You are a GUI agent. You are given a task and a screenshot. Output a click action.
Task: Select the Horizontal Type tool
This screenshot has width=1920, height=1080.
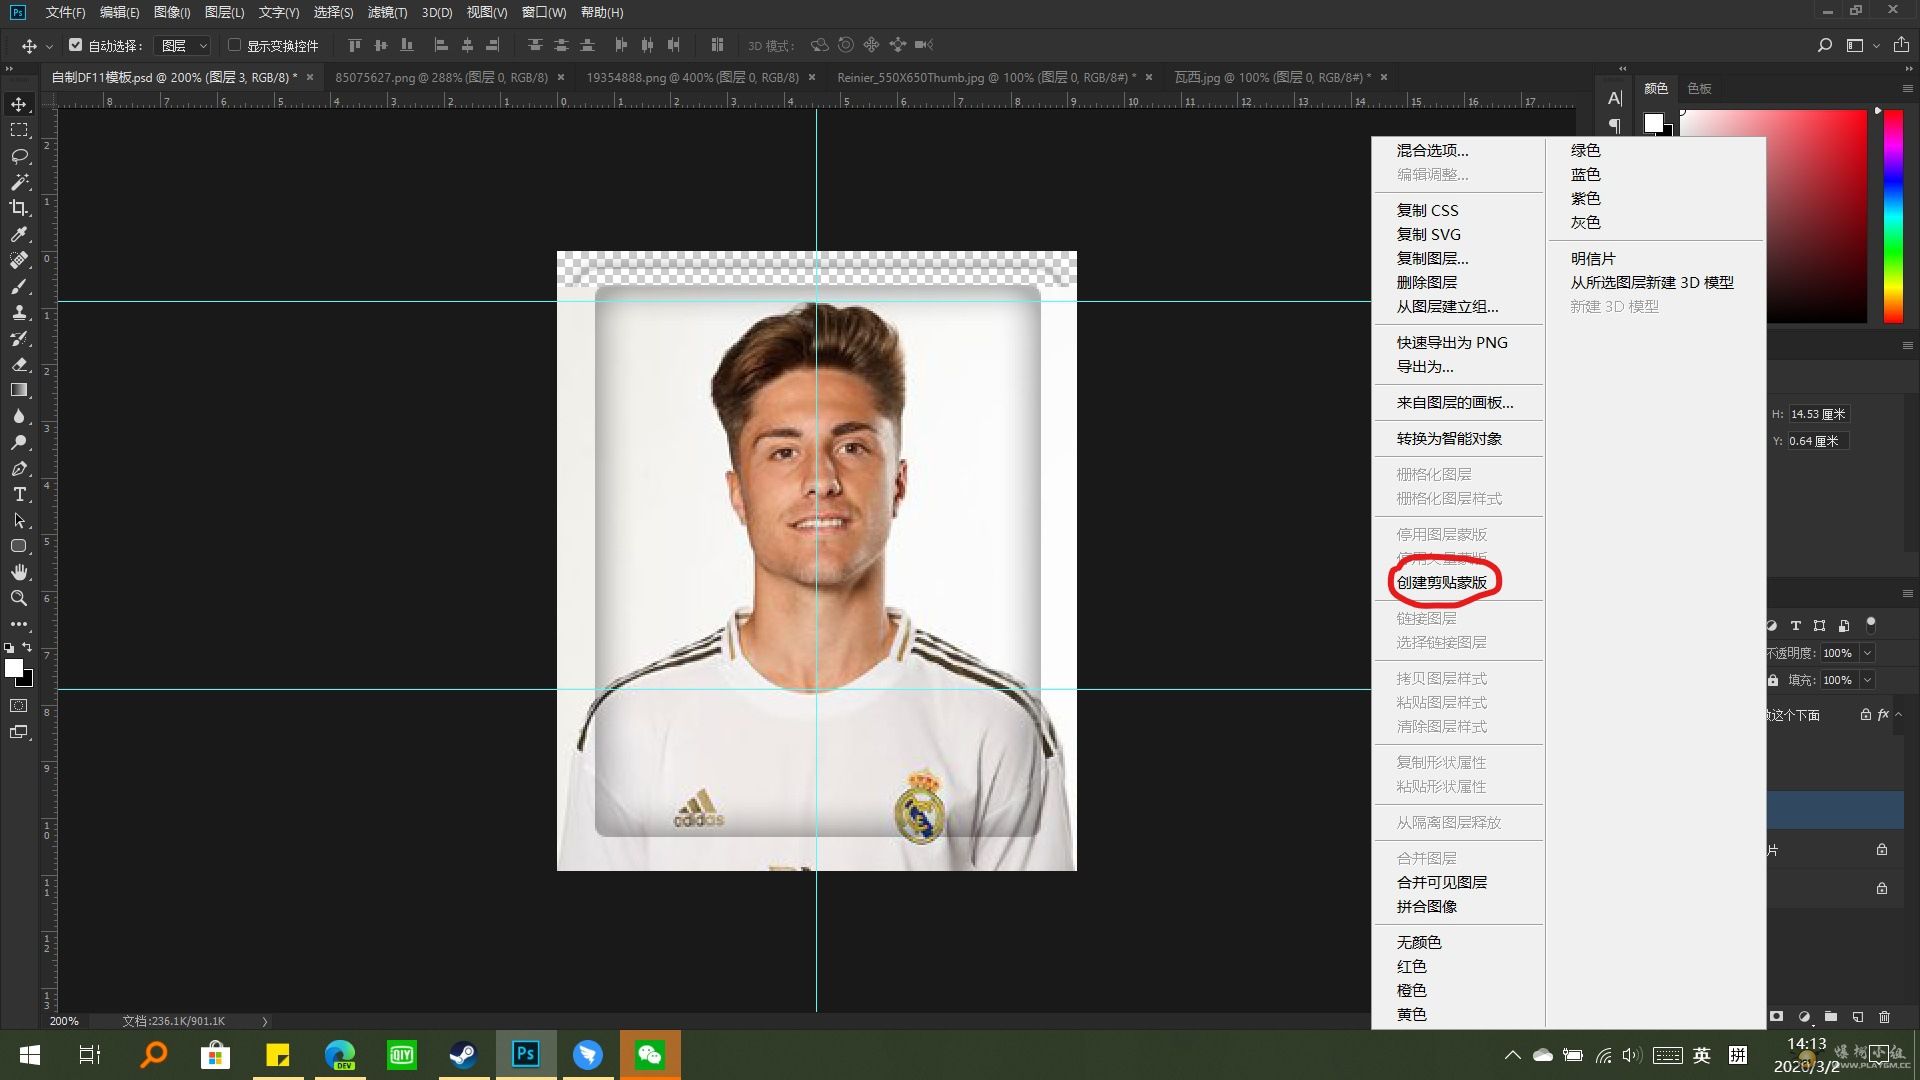[19, 494]
